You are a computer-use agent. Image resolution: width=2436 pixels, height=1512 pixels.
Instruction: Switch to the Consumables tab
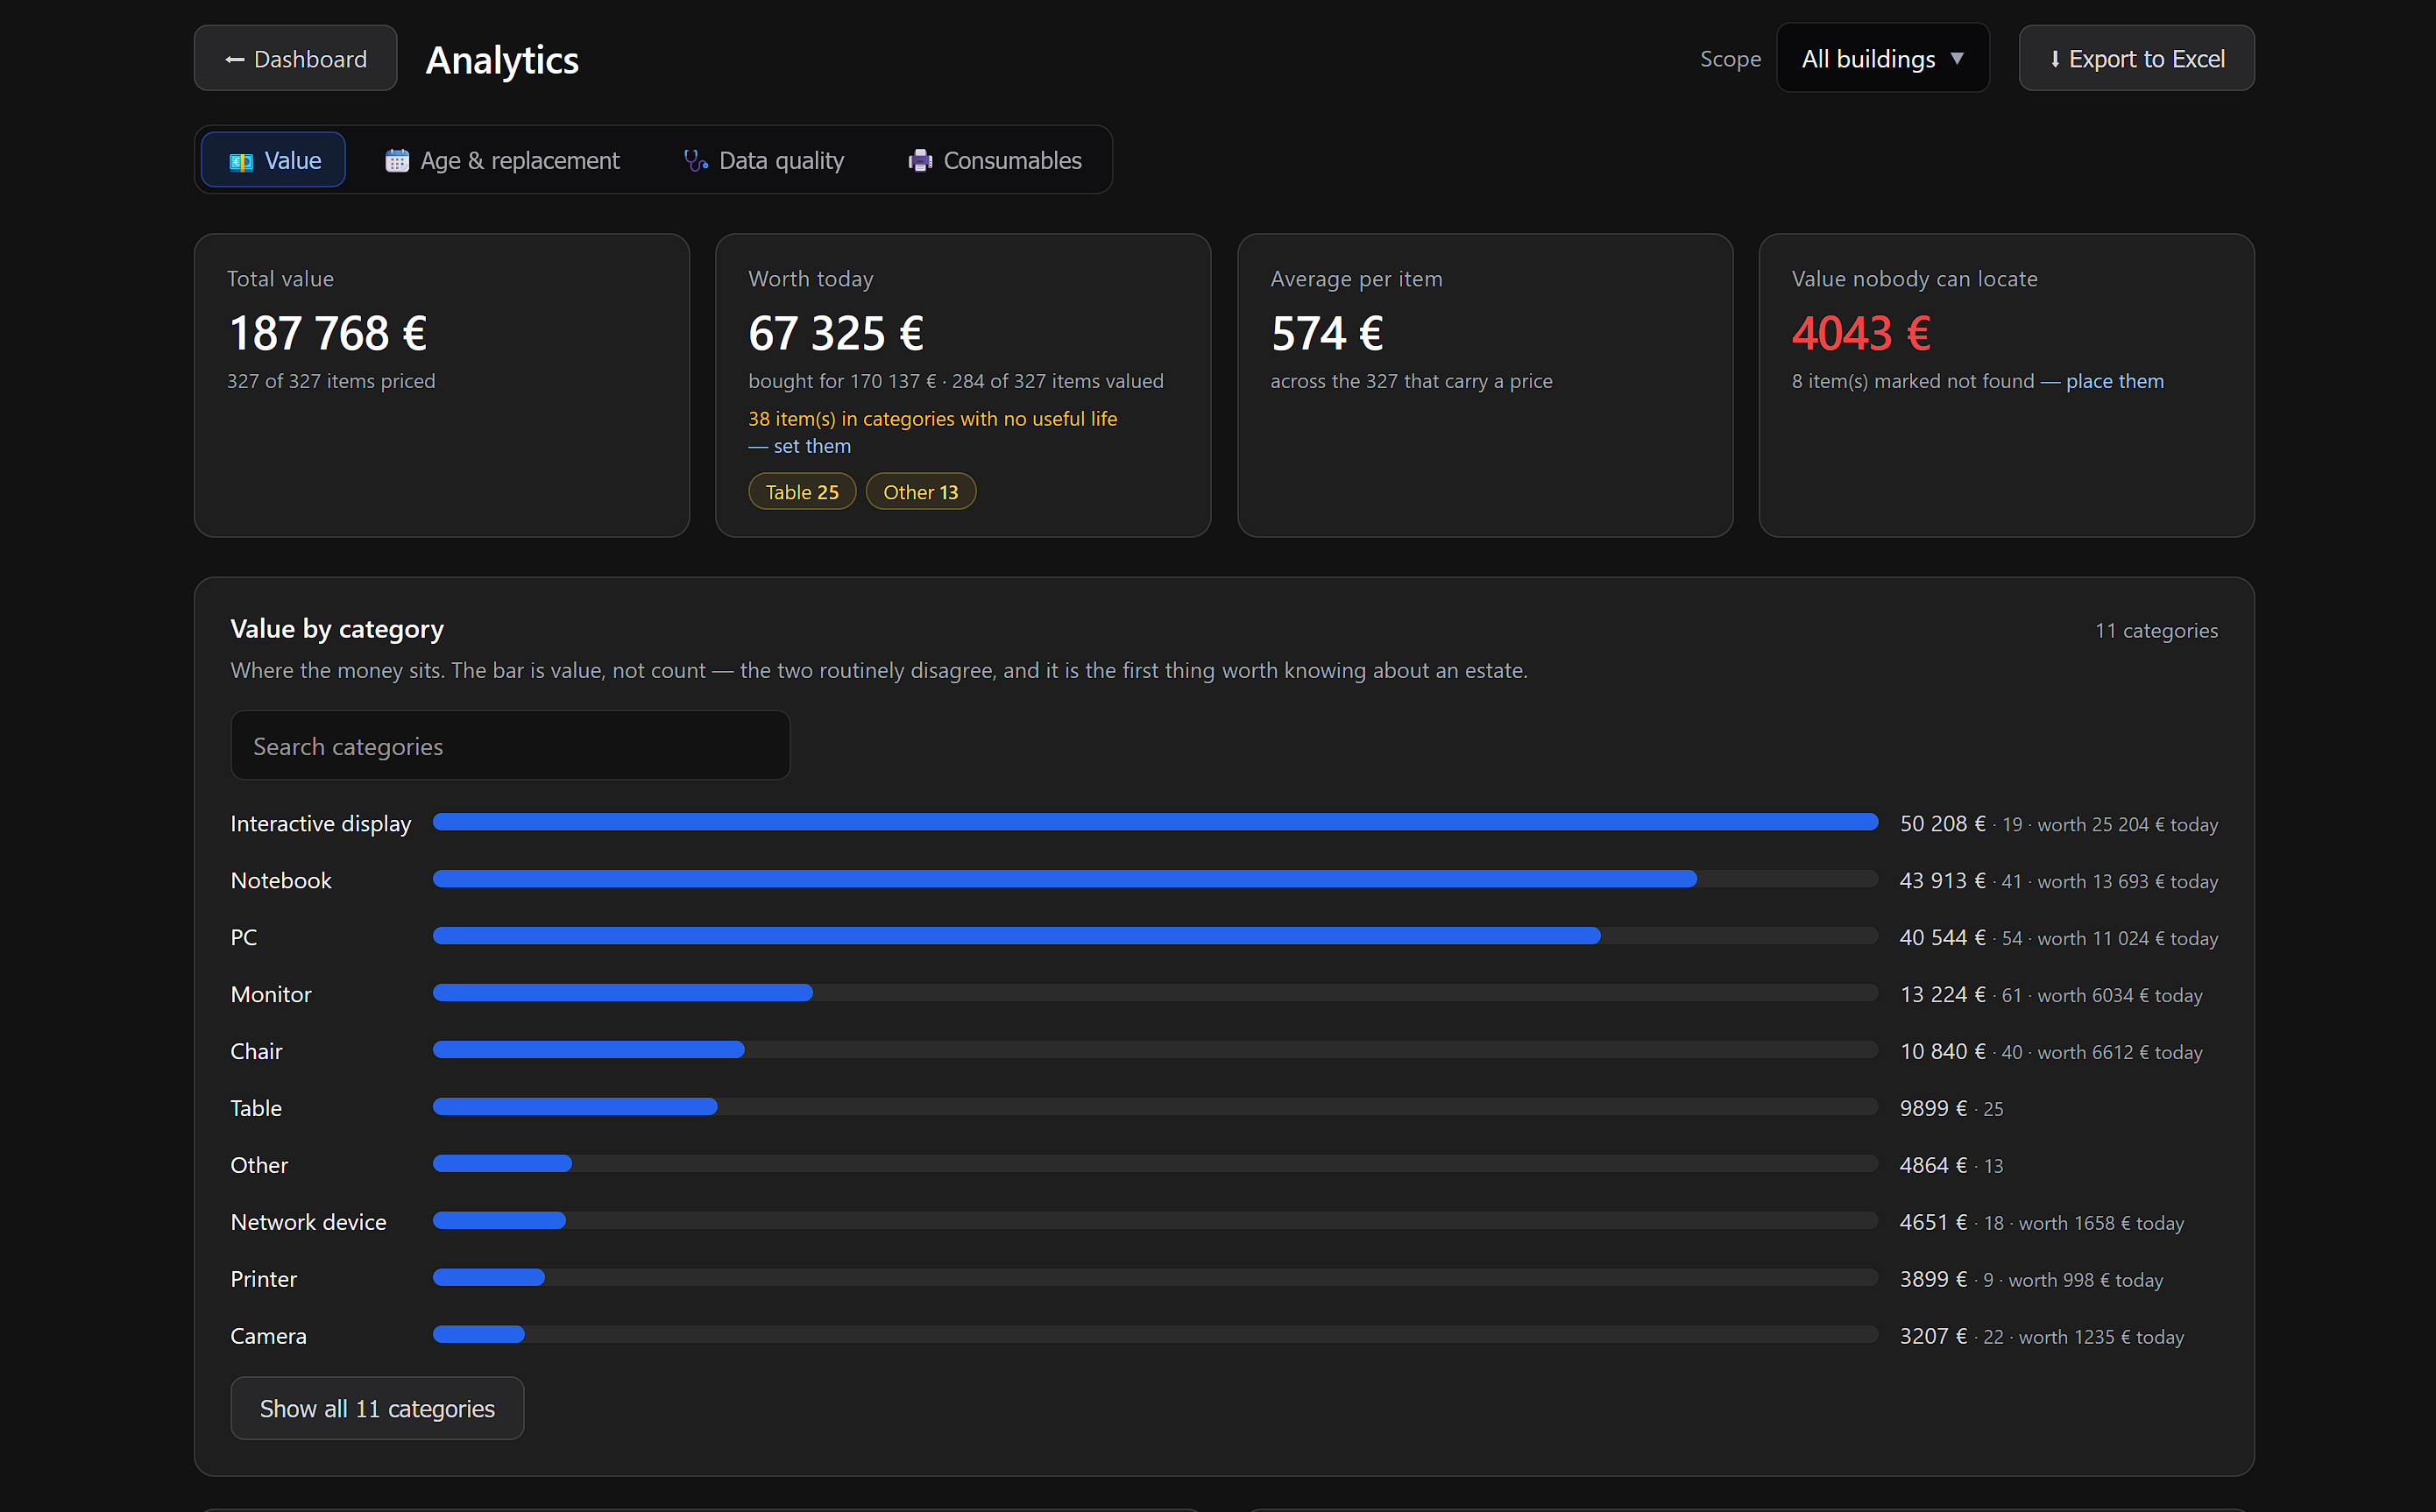tap(995, 160)
